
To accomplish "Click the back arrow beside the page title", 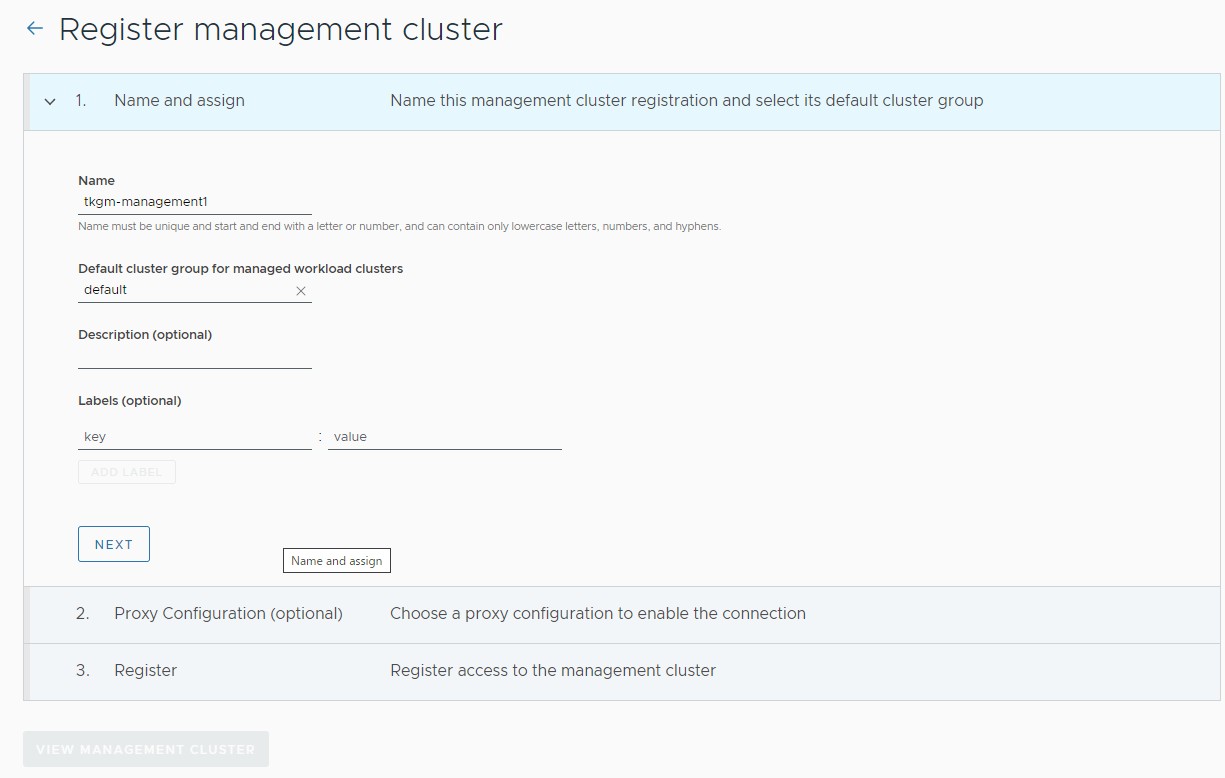I will click(x=35, y=29).
